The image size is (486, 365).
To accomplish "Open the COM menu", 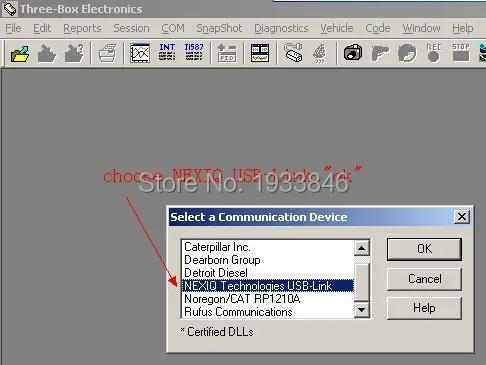I will point(173,28).
